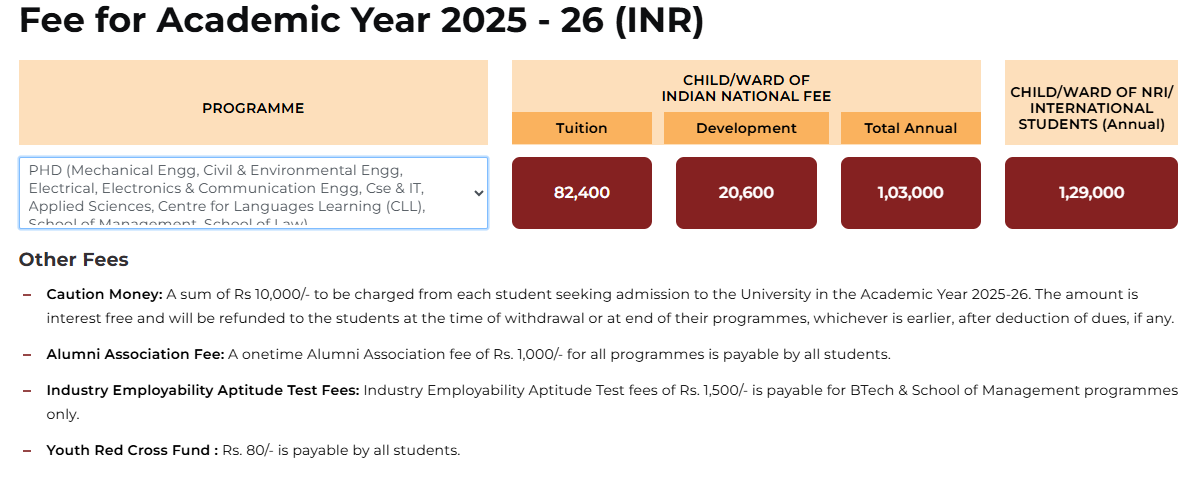Click the red dash bullet before Youth Red Cross
Viewport: 1199px width, 477px height.
28,451
